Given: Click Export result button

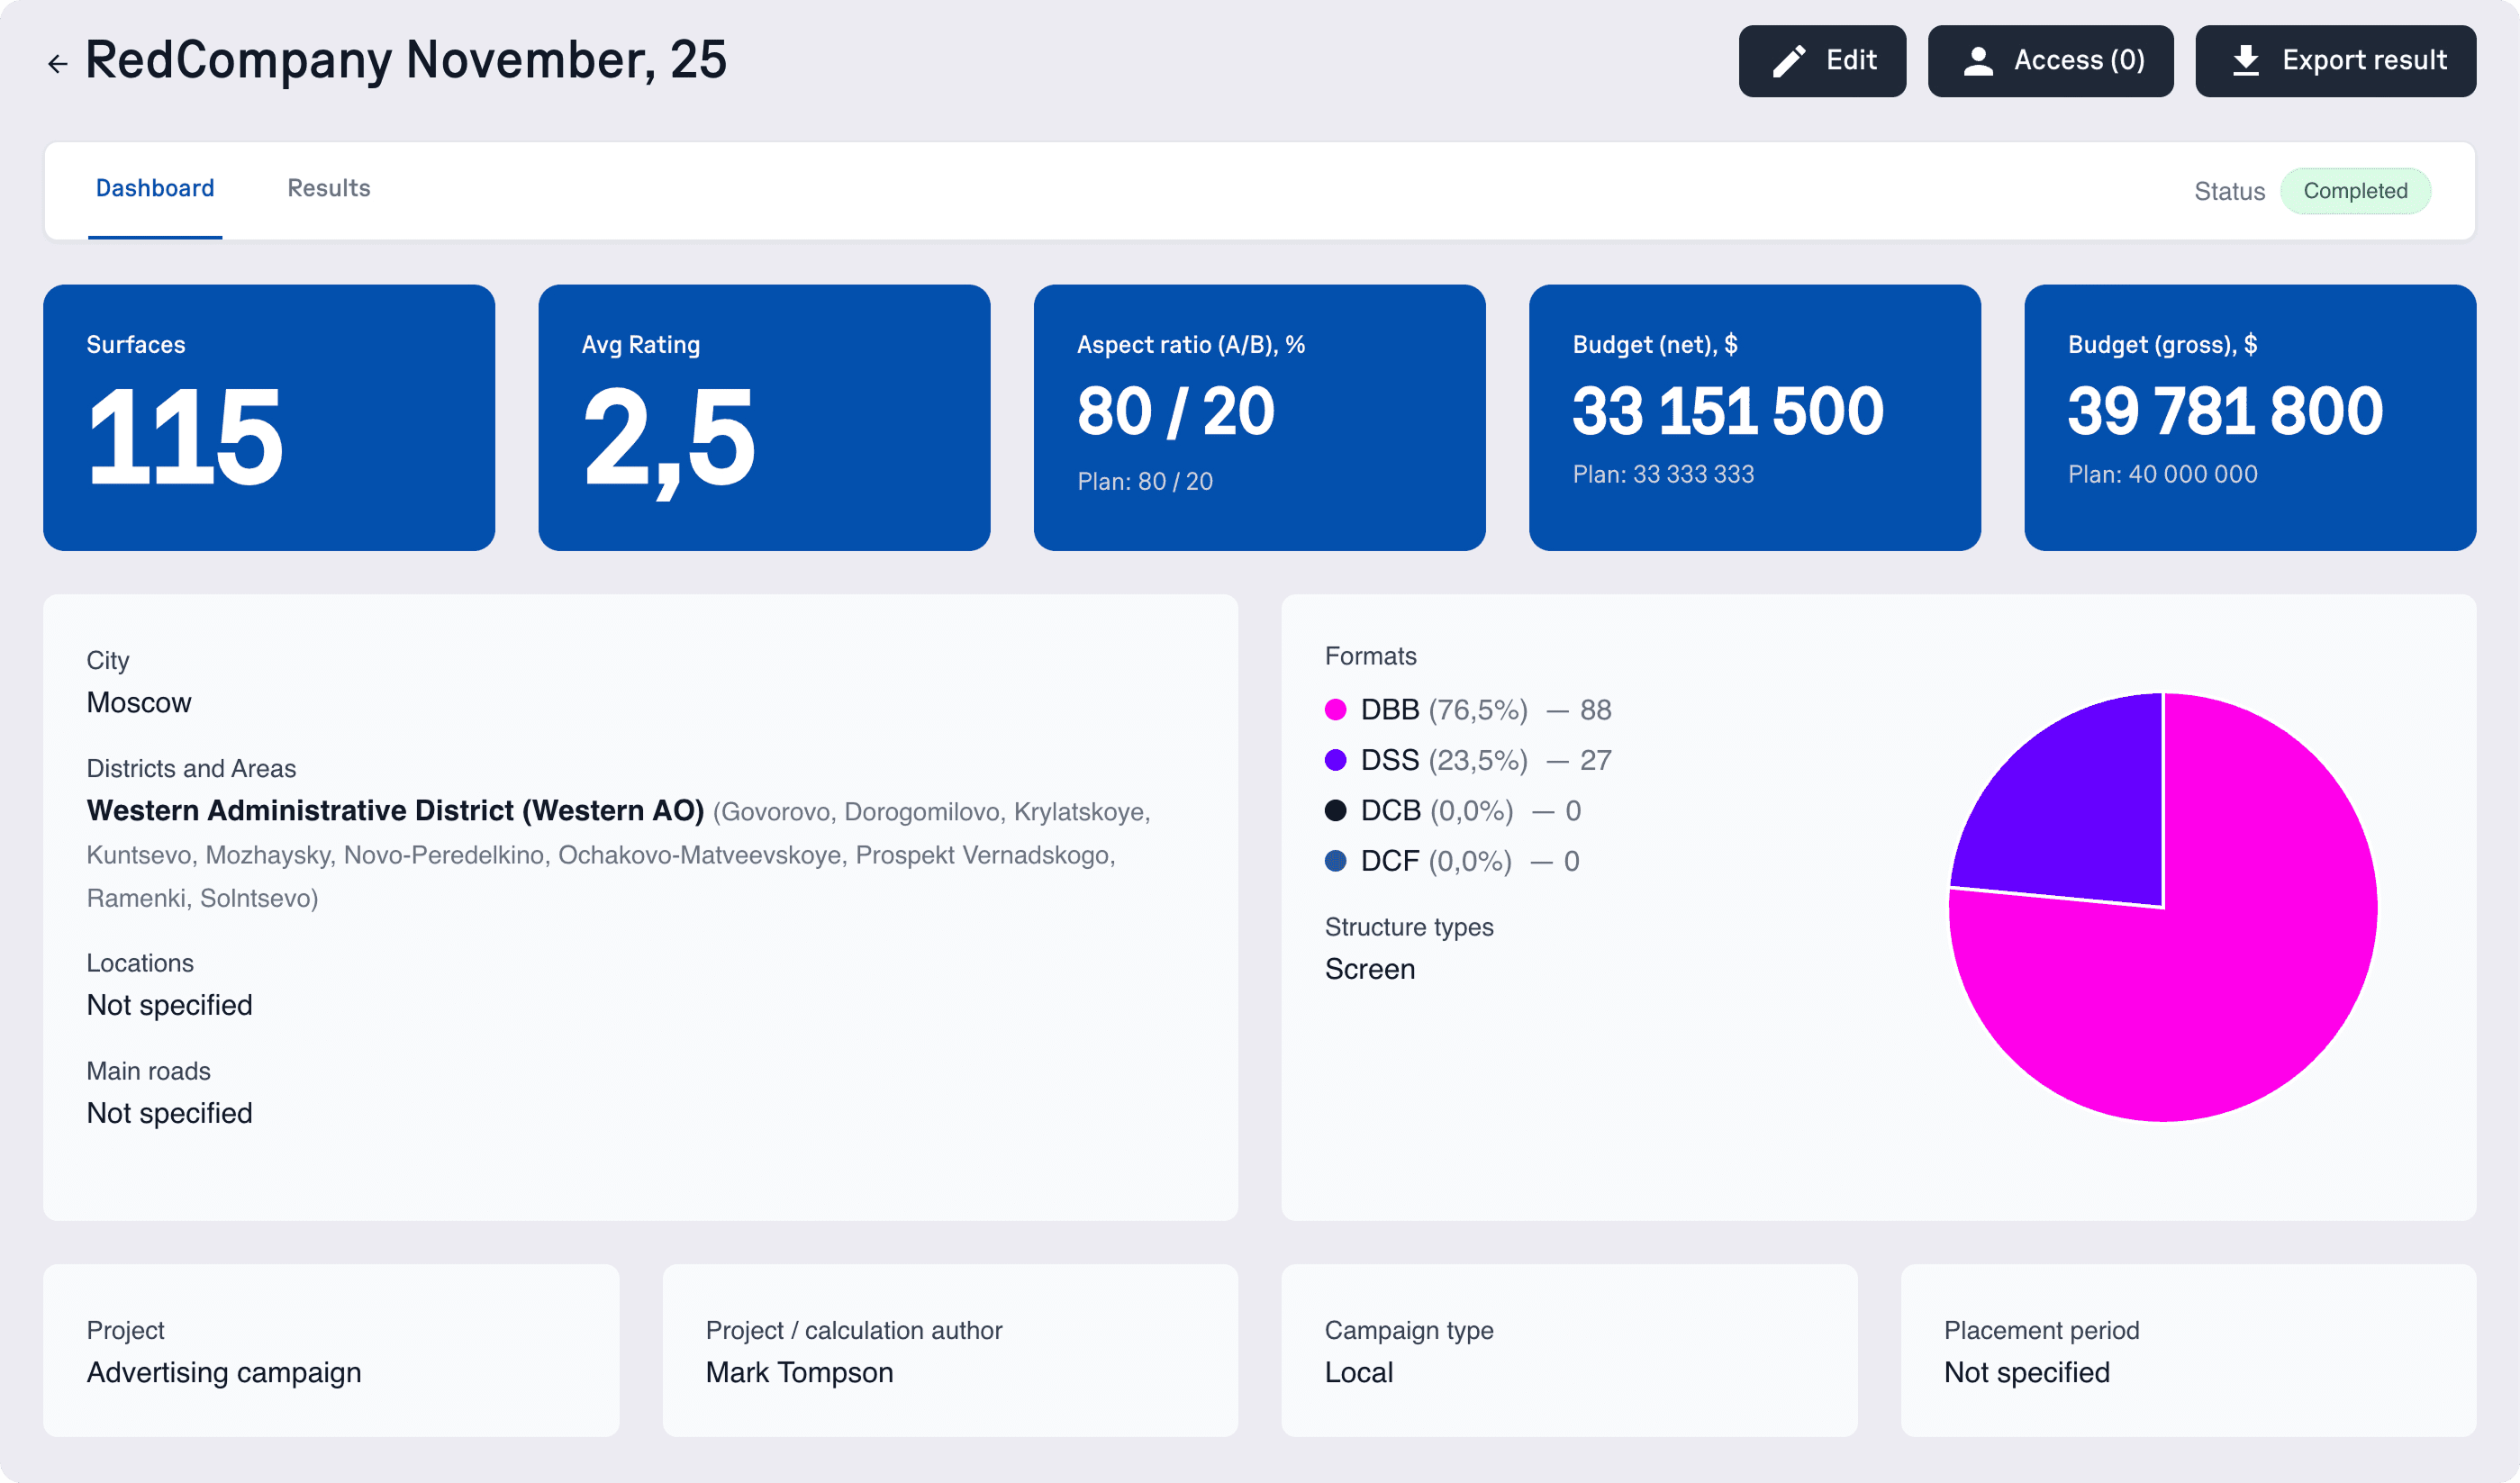Looking at the screenshot, I should tap(2335, 61).
